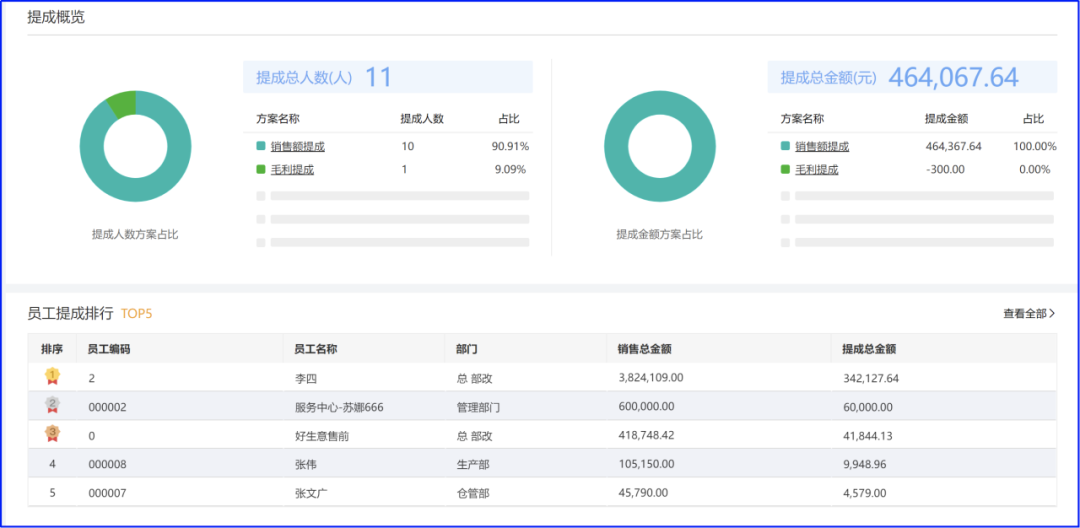Click the 员工编码 column header
Viewport: 1080px width, 528px height.
tap(109, 349)
